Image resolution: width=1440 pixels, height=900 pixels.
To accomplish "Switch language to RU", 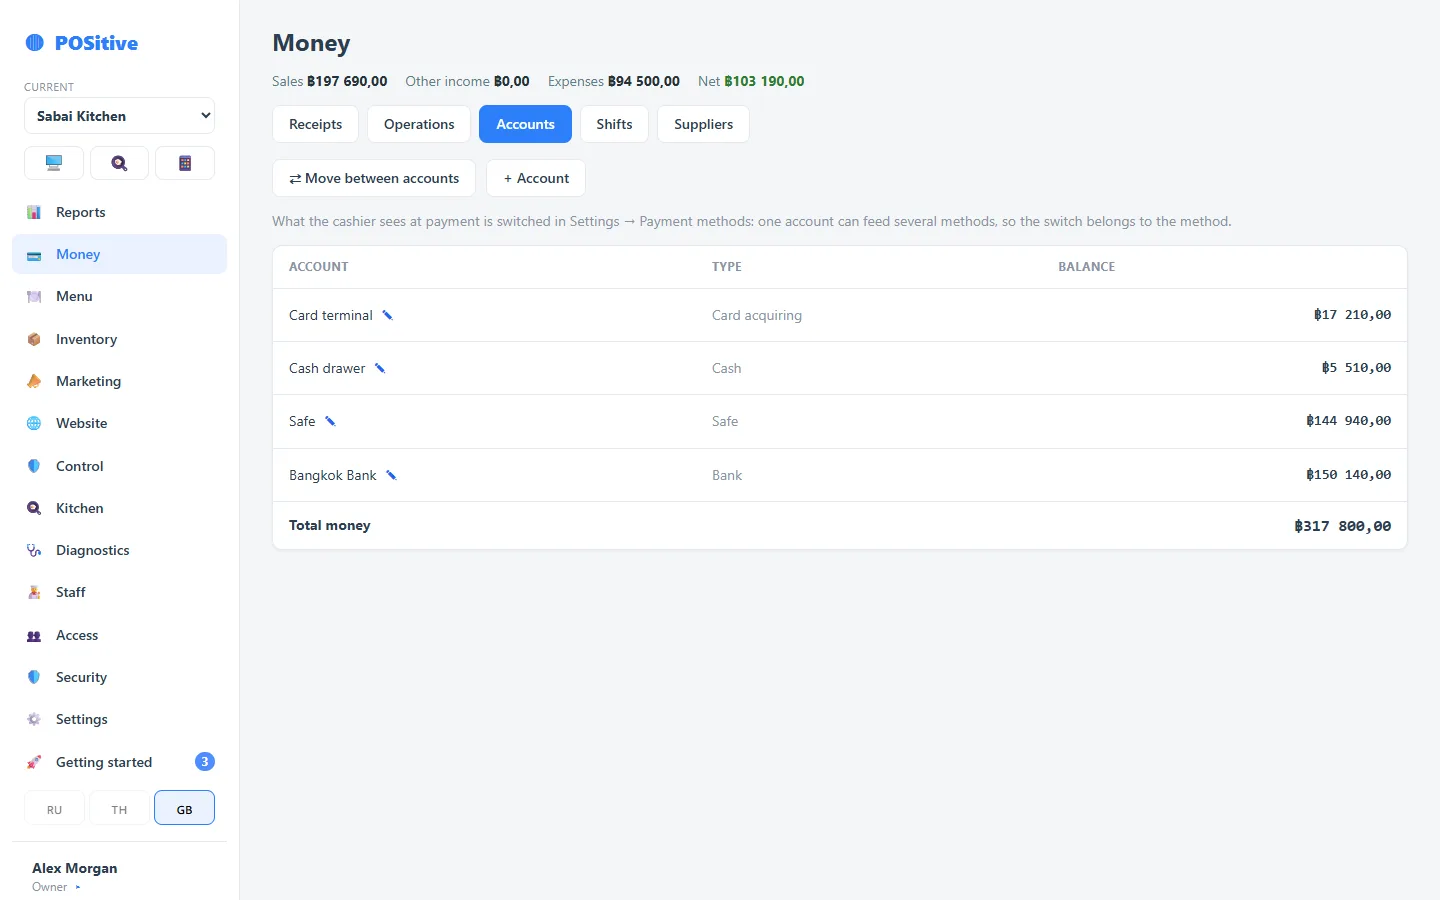I will tap(54, 808).
